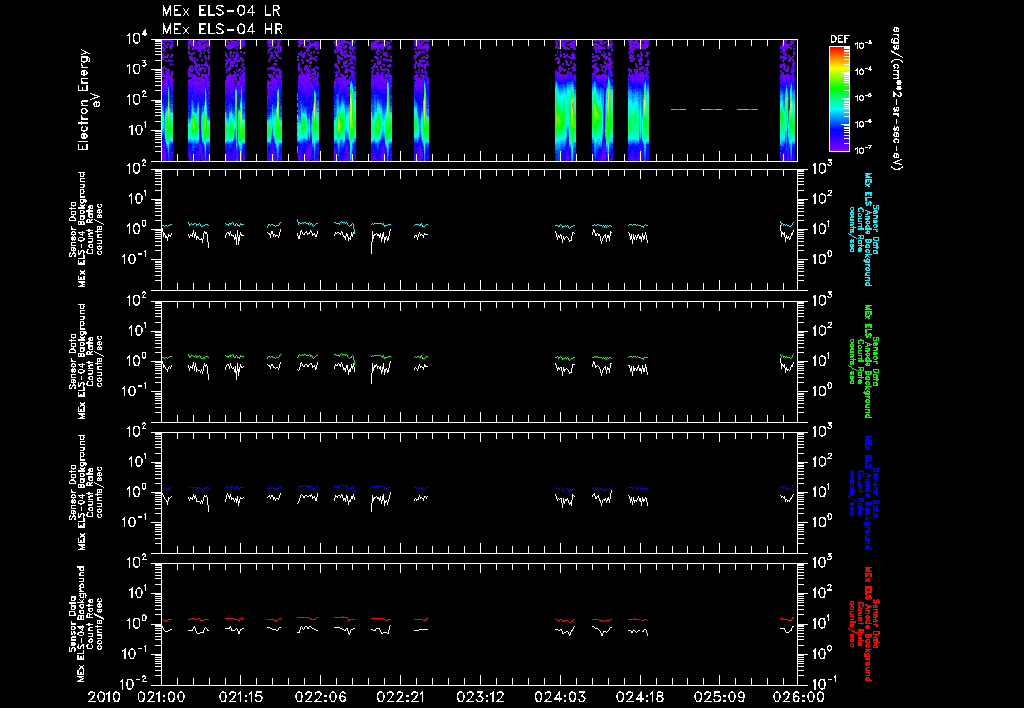Select the red anode background count rate label

863,624
